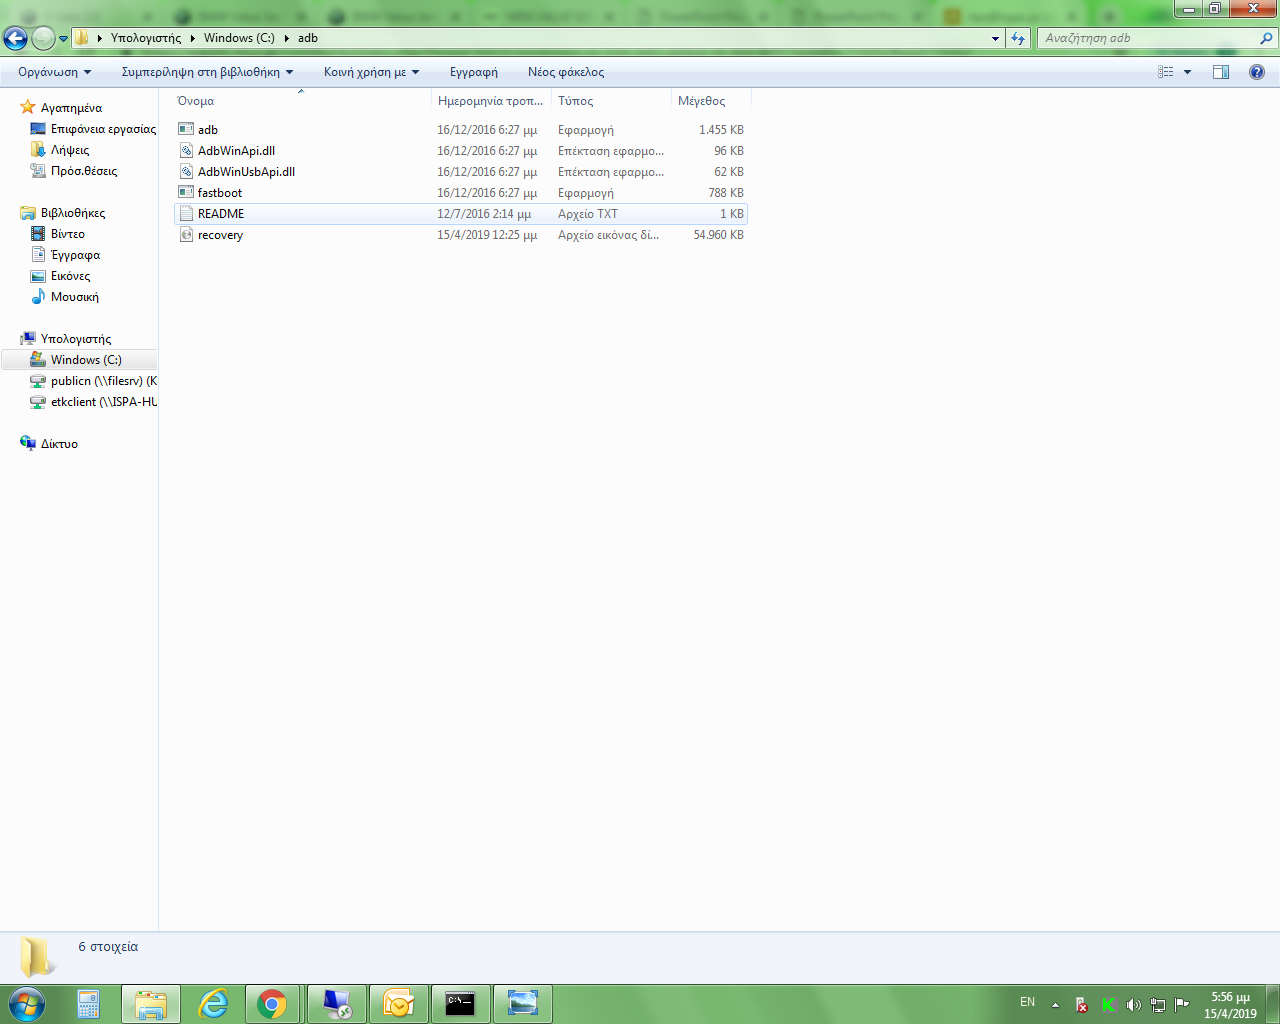Click the 'recovery' file name

(220, 235)
